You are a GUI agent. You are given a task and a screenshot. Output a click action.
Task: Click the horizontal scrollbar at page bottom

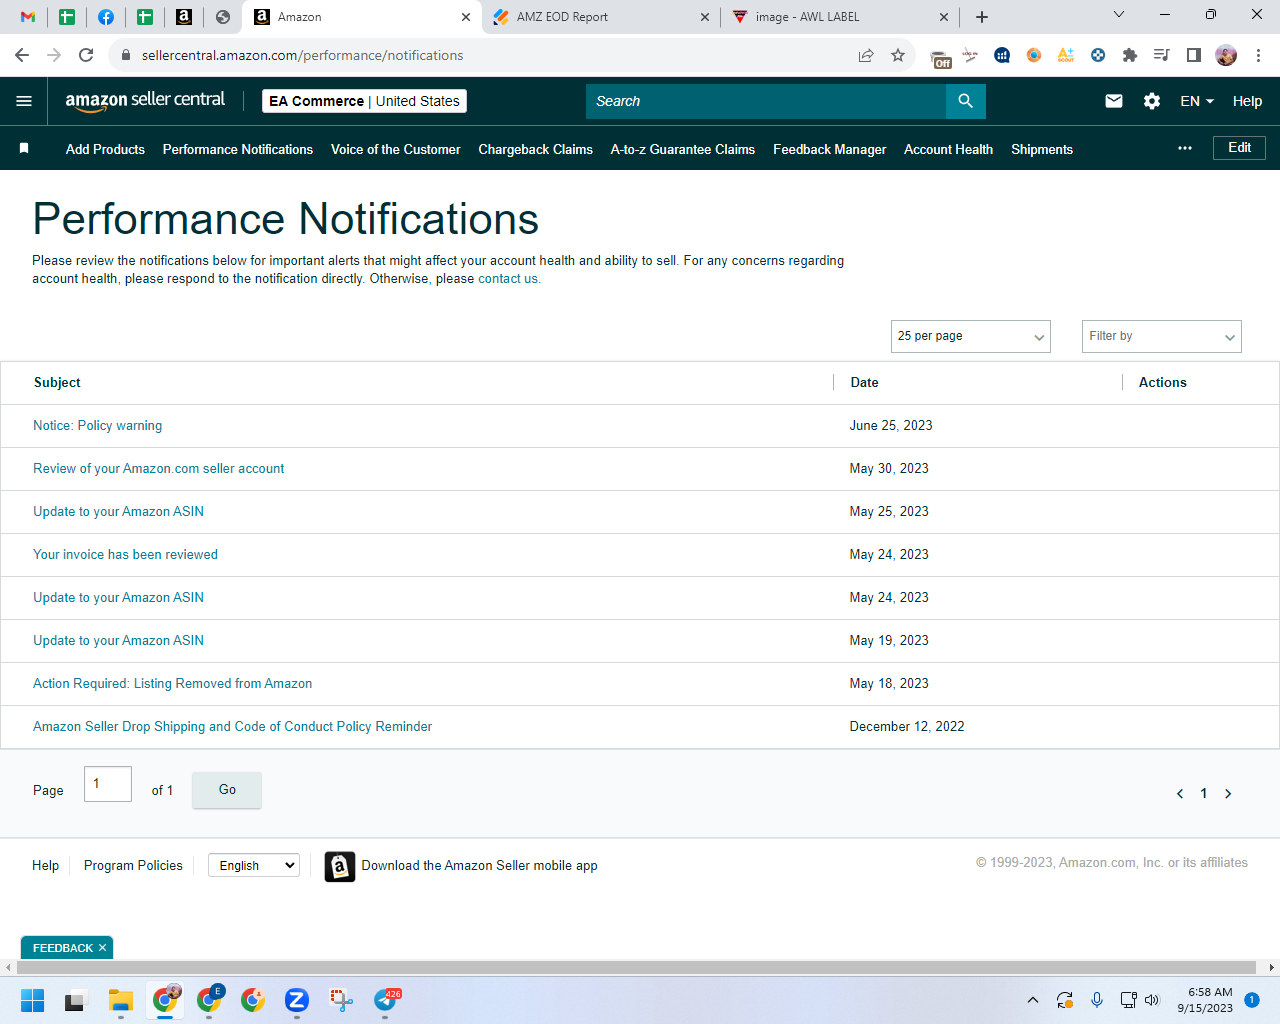(x=636, y=967)
